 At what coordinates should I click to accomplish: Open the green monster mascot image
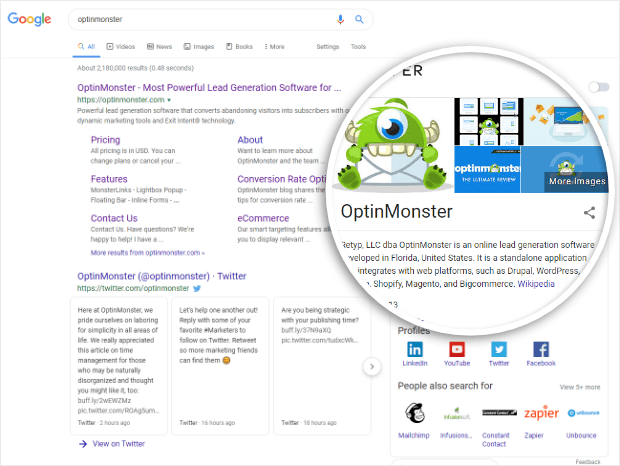[x=393, y=145]
